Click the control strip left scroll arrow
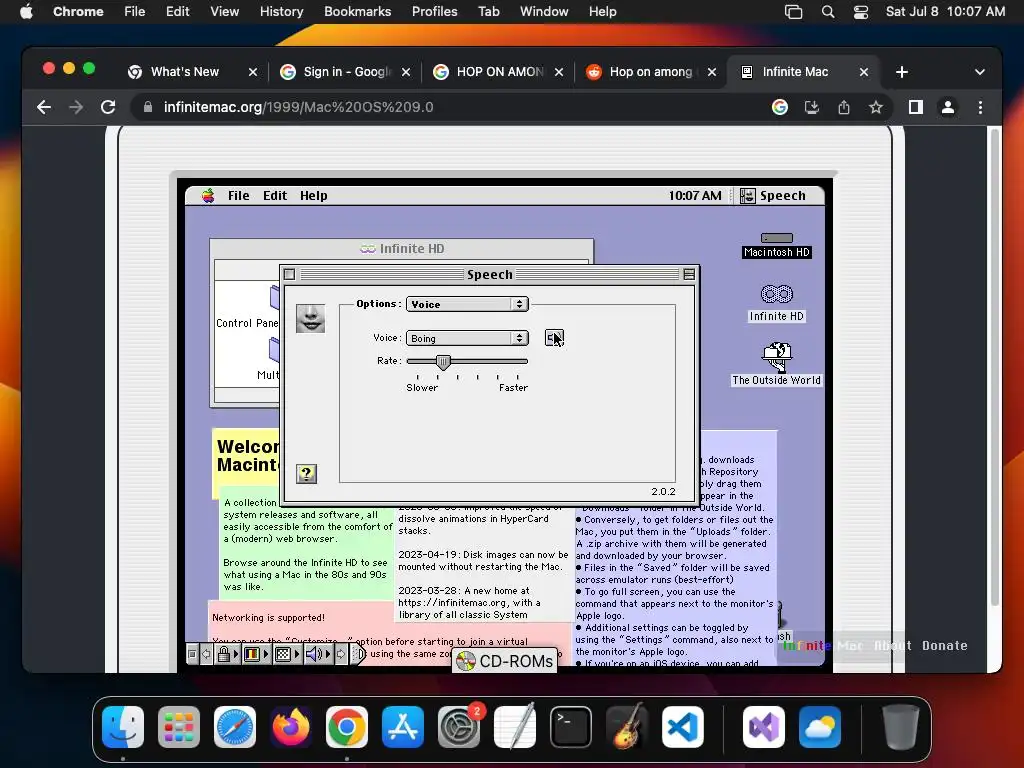The width and height of the screenshot is (1024, 768). click(206, 654)
